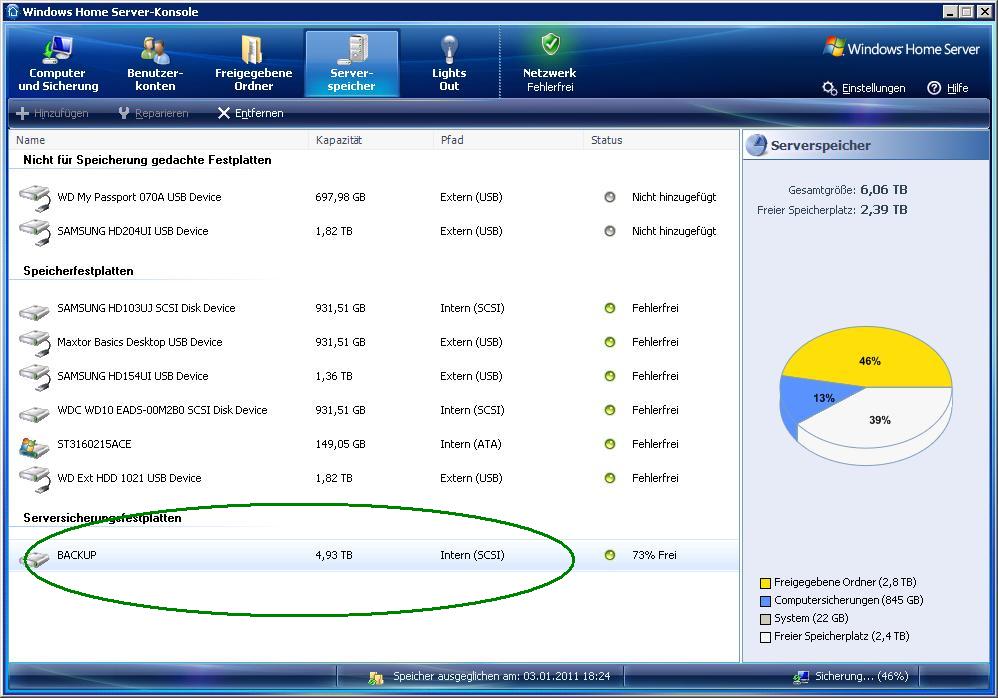The image size is (998, 698).
Task: Open Einstellungen settings
Action: coord(864,88)
